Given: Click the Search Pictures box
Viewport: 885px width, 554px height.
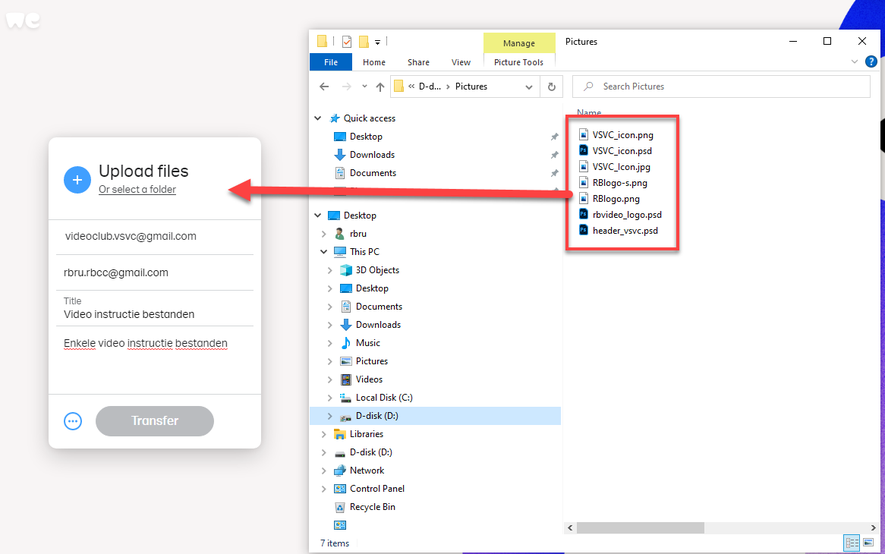Looking at the screenshot, I should pyautogui.click(x=721, y=86).
